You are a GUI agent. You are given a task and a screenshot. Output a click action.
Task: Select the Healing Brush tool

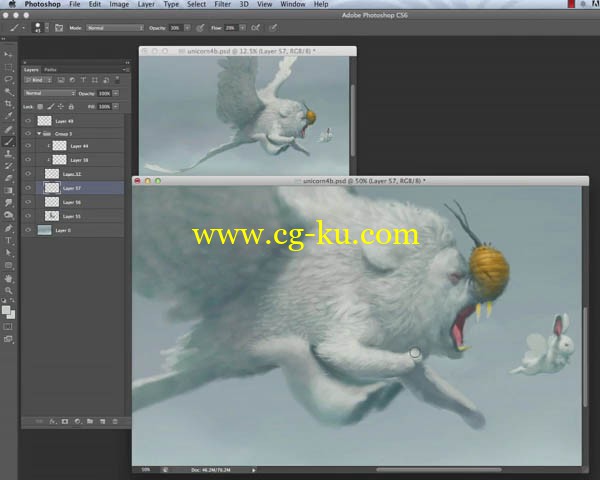tap(8, 129)
